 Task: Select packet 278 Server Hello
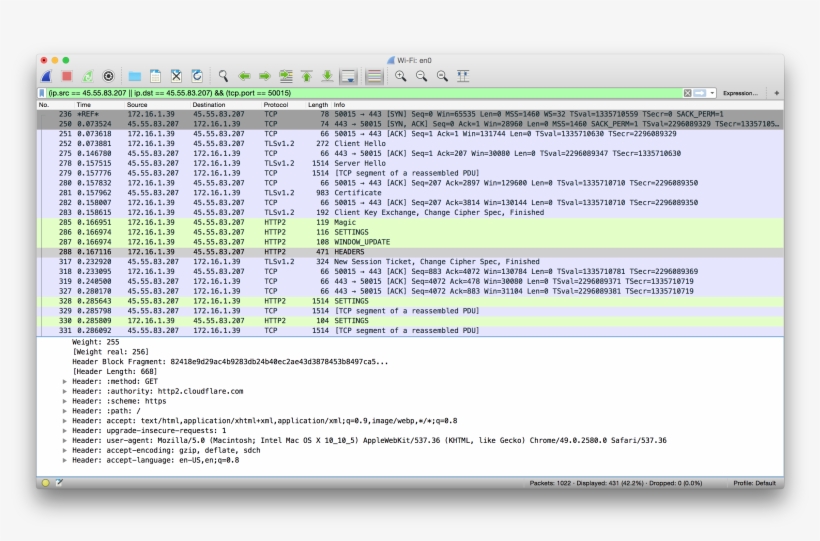pos(410,163)
